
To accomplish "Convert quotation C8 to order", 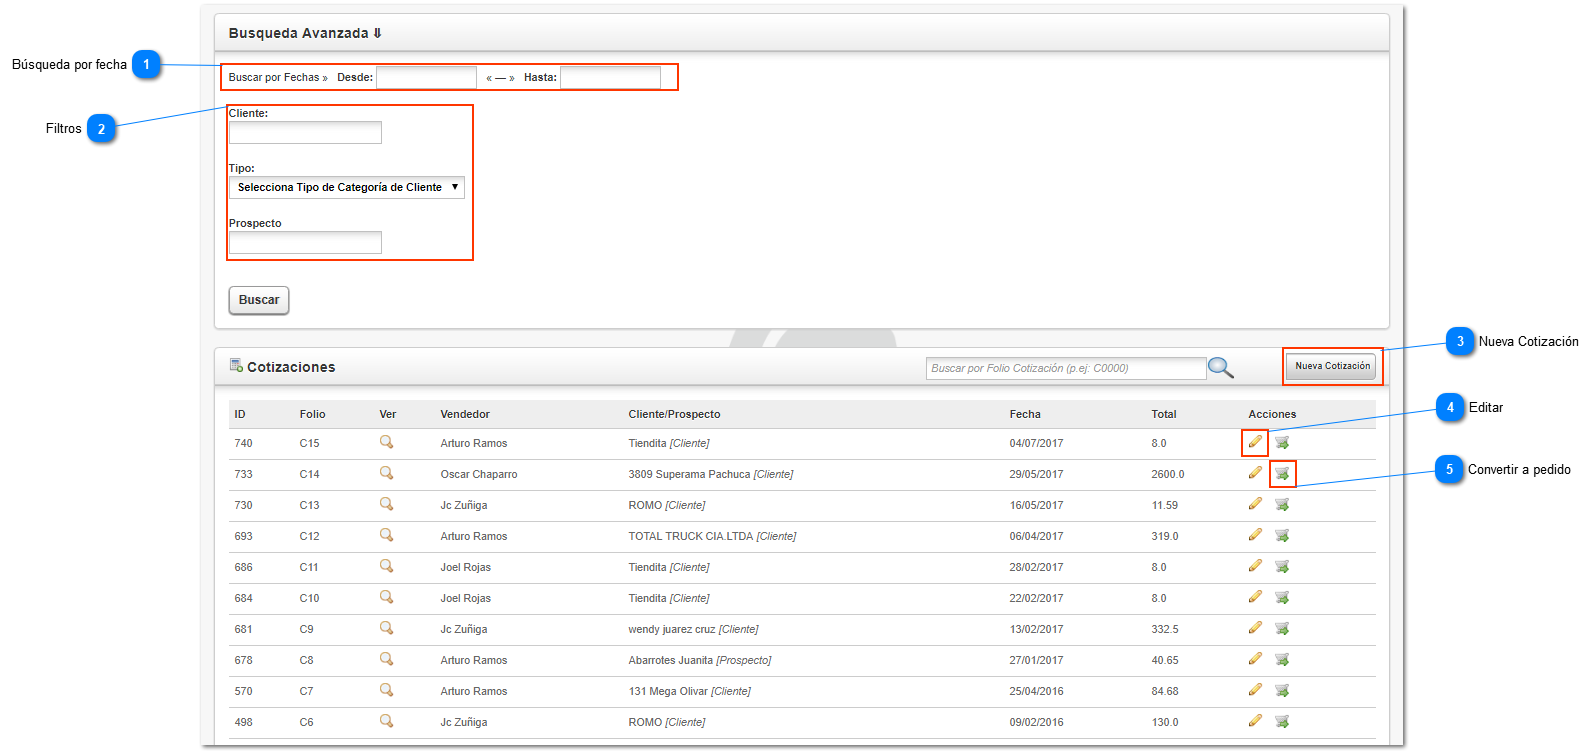I will 1282,659.
